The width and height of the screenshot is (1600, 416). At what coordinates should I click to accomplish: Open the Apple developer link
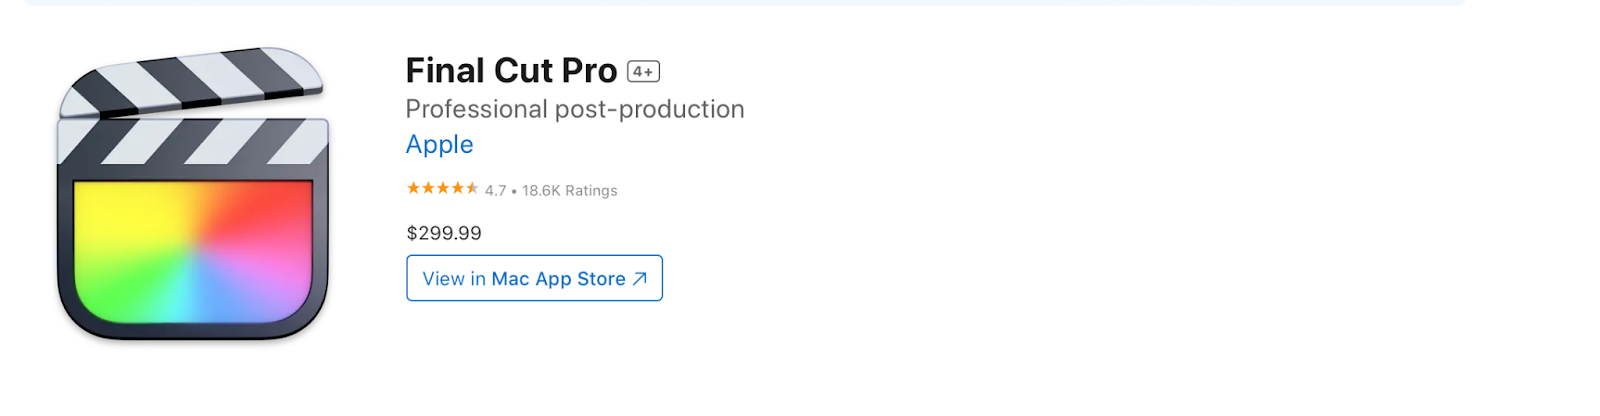click(x=439, y=144)
